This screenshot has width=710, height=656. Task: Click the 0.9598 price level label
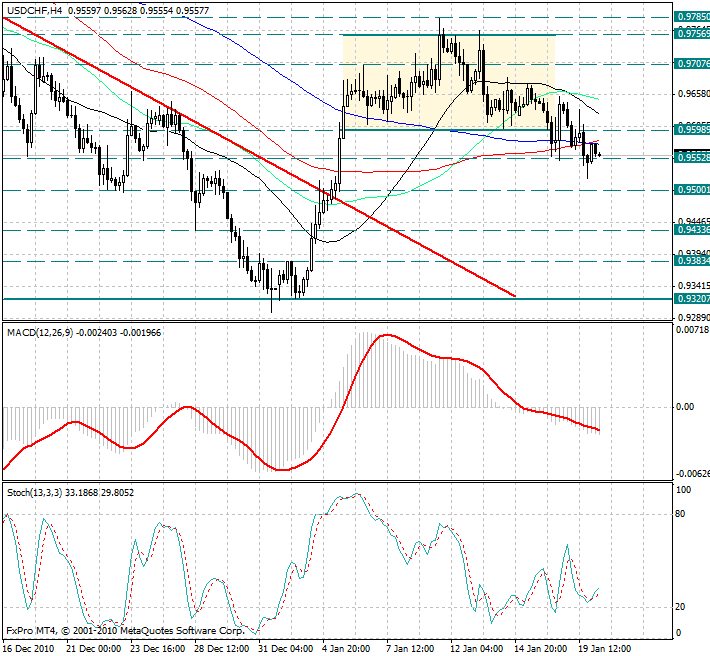(x=692, y=130)
